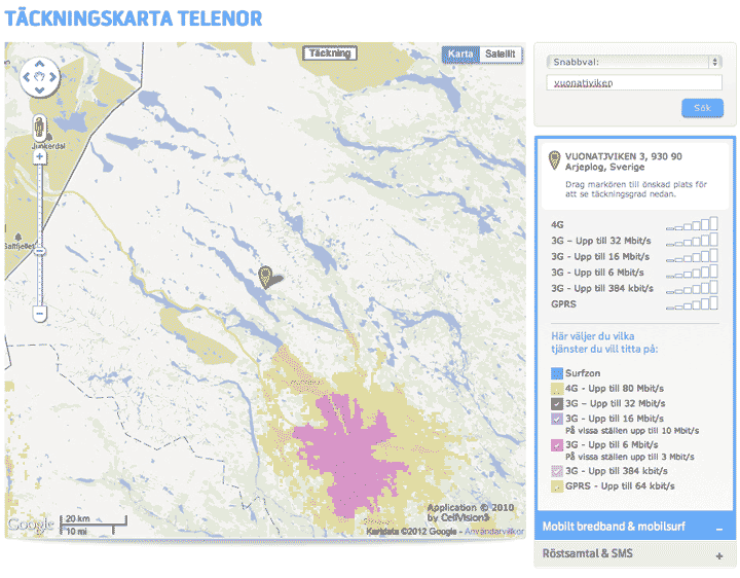
Task: Click signal bars for 3G 32 Mbit/s
Action: click(x=692, y=240)
